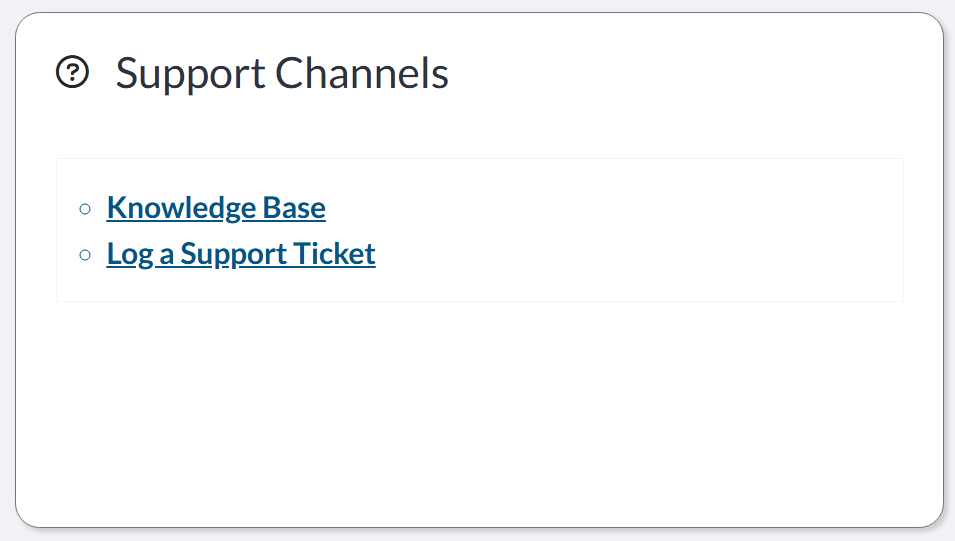Viewport: 955px width, 541px height.
Task: Start logging a new support ticket
Action: [241, 254]
